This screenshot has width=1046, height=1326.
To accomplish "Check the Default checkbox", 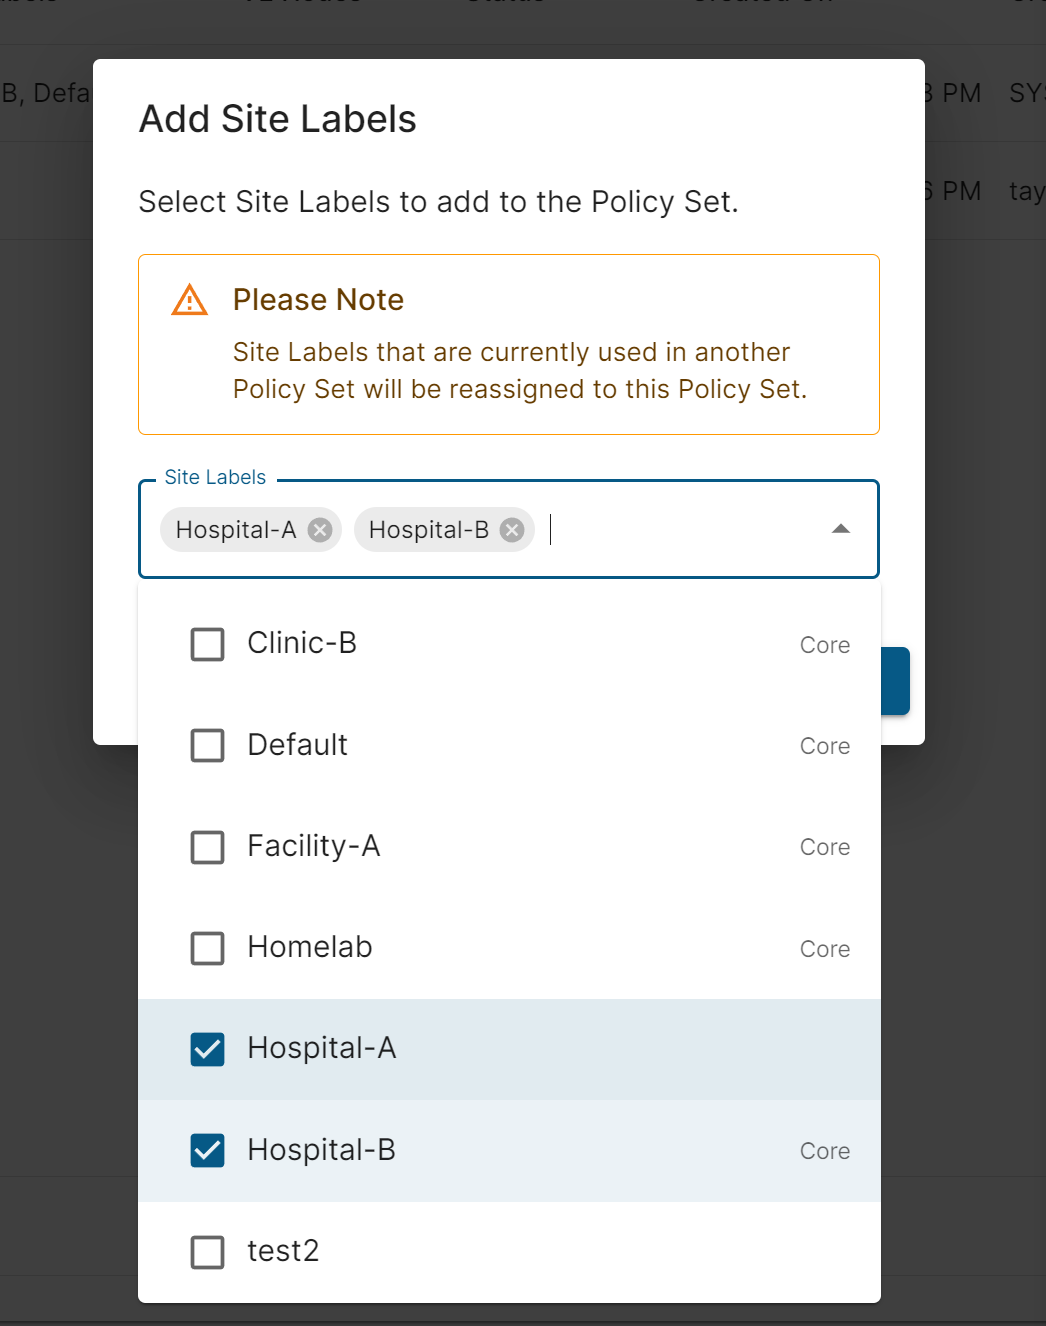I will point(208,745).
